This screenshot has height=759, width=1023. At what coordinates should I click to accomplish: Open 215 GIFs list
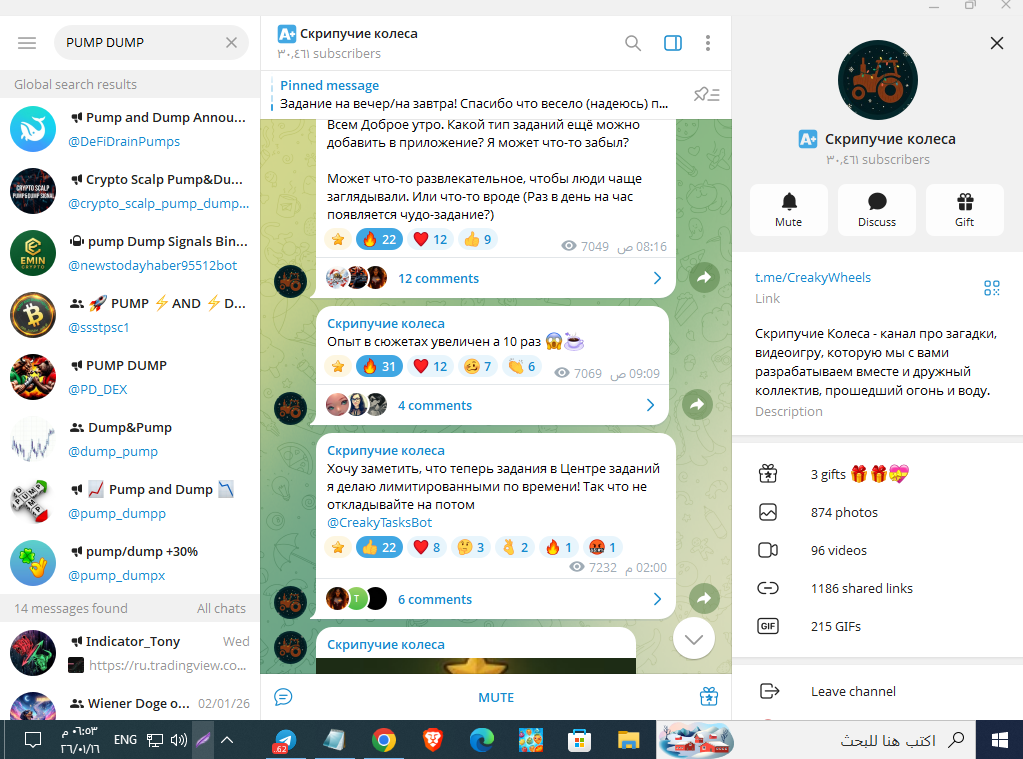pos(878,626)
